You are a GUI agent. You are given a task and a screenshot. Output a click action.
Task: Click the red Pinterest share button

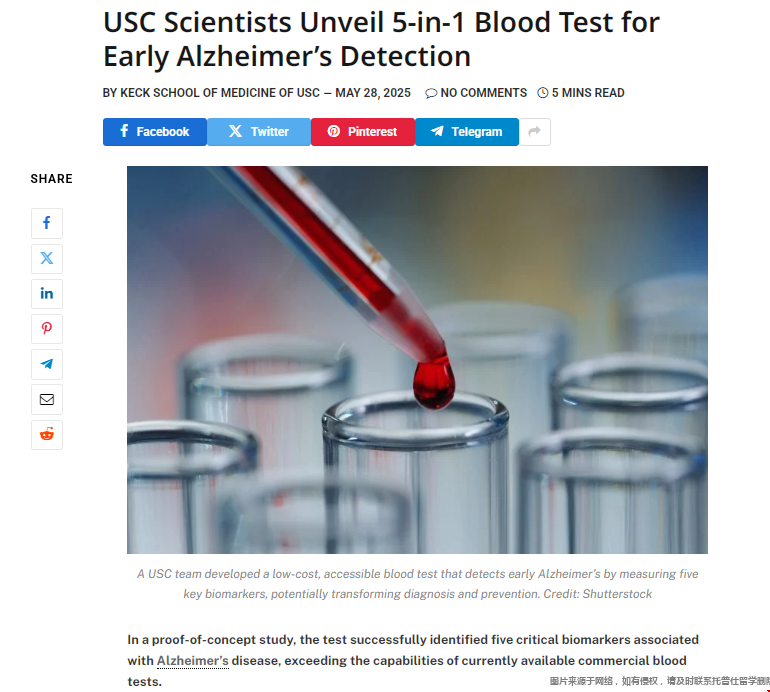point(363,132)
